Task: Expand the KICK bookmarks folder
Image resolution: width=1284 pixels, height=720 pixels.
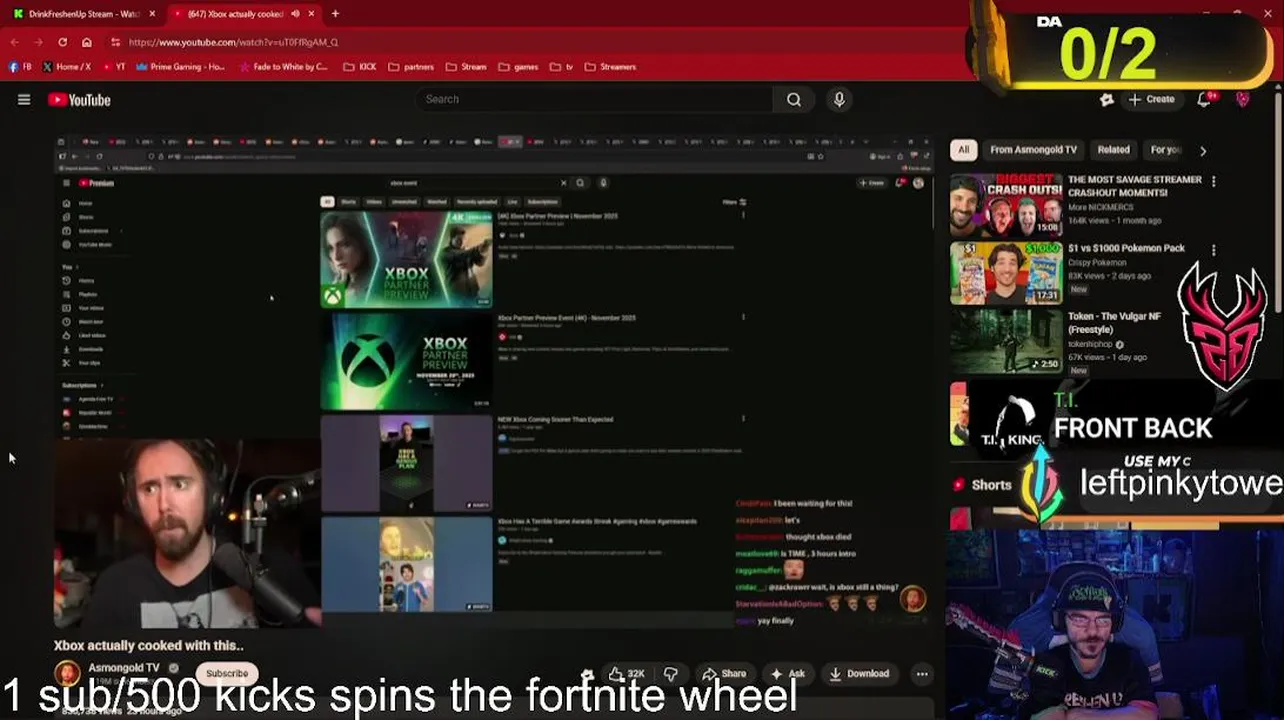Action: pyautogui.click(x=360, y=67)
